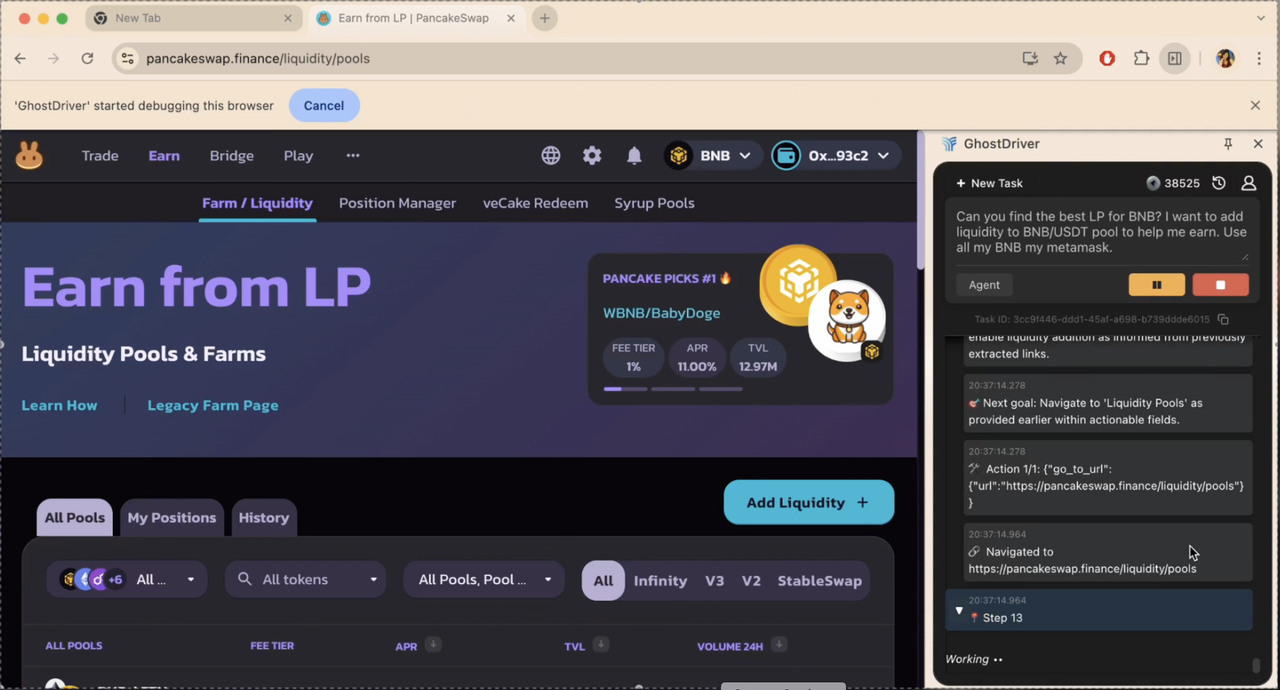The height and width of the screenshot is (690, 1280).
Task: Open the Earn menu
Action: click(164, 156)
